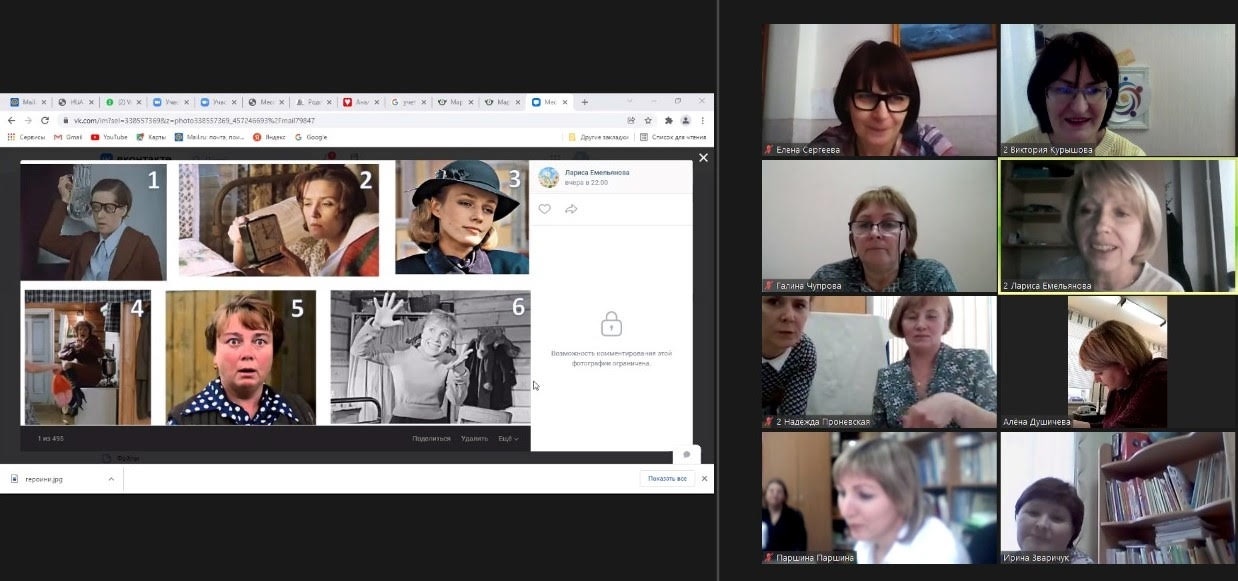
Task: Open the Chrome three-dot menu
Action: click(703, 120)
